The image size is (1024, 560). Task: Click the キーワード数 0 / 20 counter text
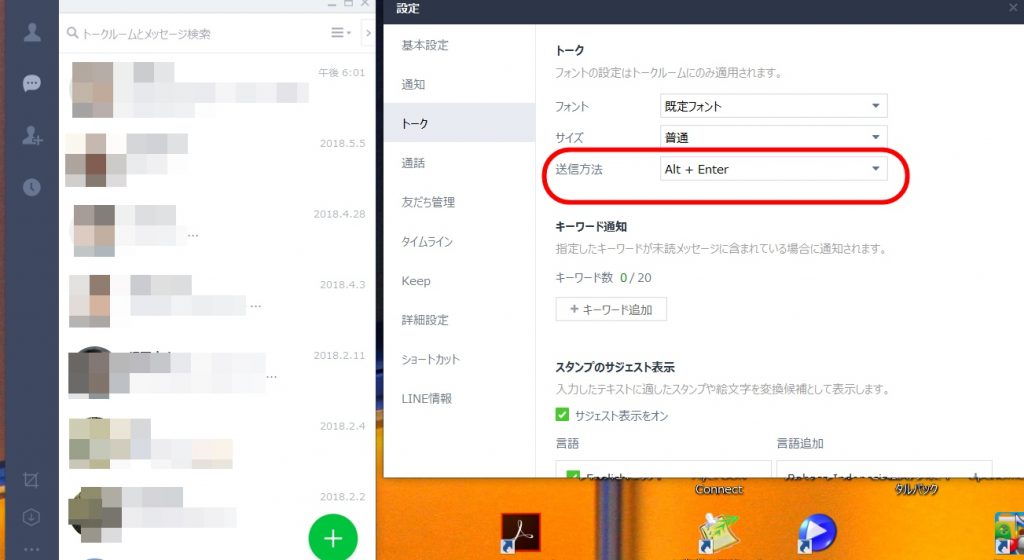click(x=603, y=277)
